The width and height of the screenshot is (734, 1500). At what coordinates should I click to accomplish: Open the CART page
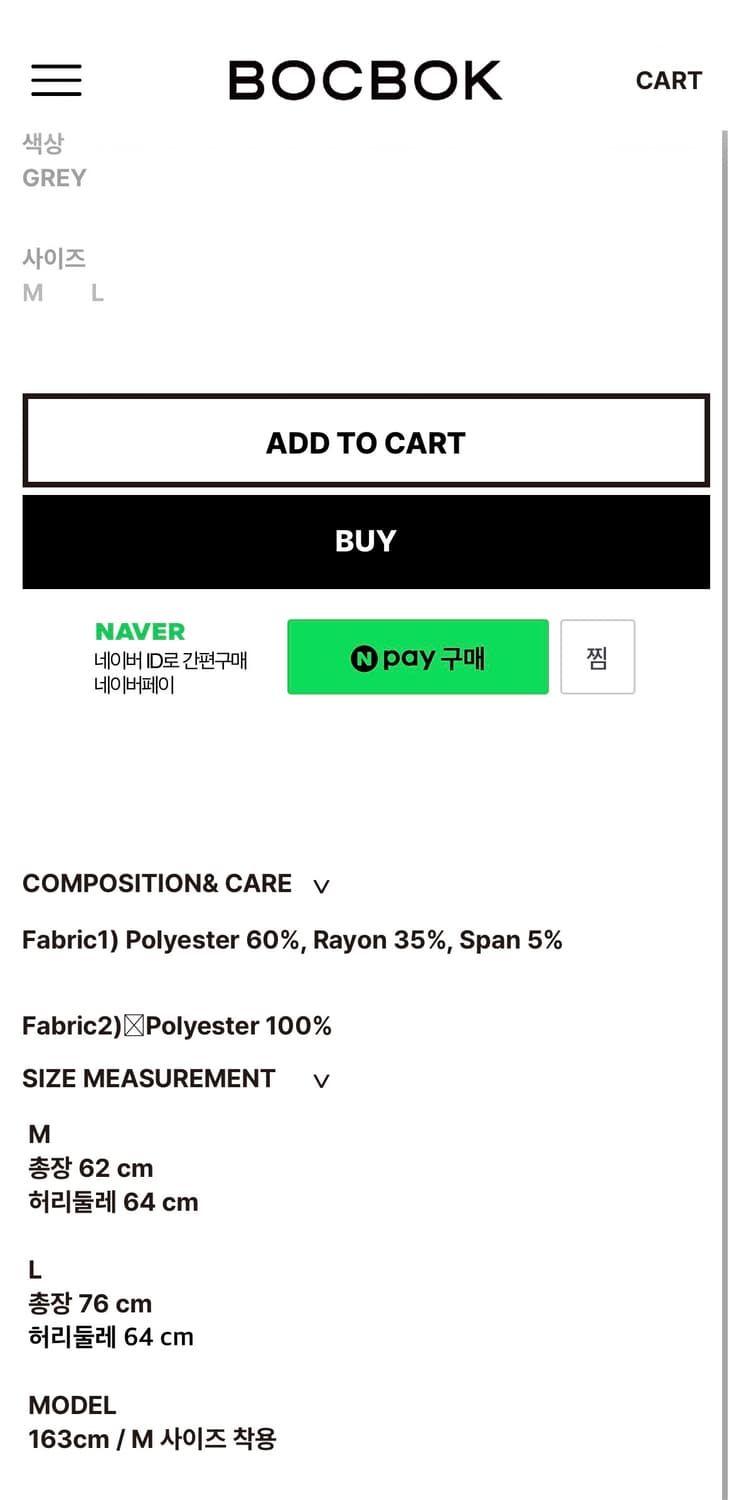click(x=668, y=80)
